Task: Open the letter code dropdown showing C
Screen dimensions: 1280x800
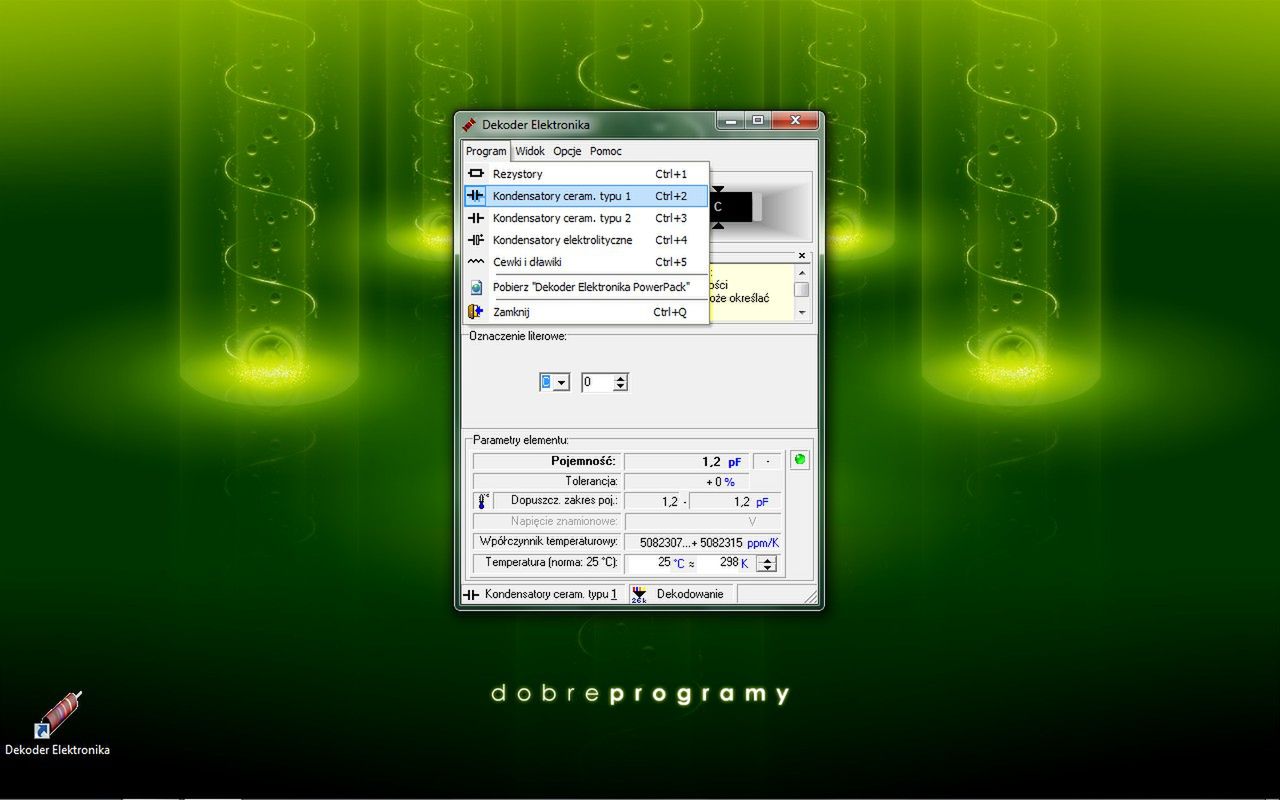Action: pyautogui.click(x=555, y=382)
